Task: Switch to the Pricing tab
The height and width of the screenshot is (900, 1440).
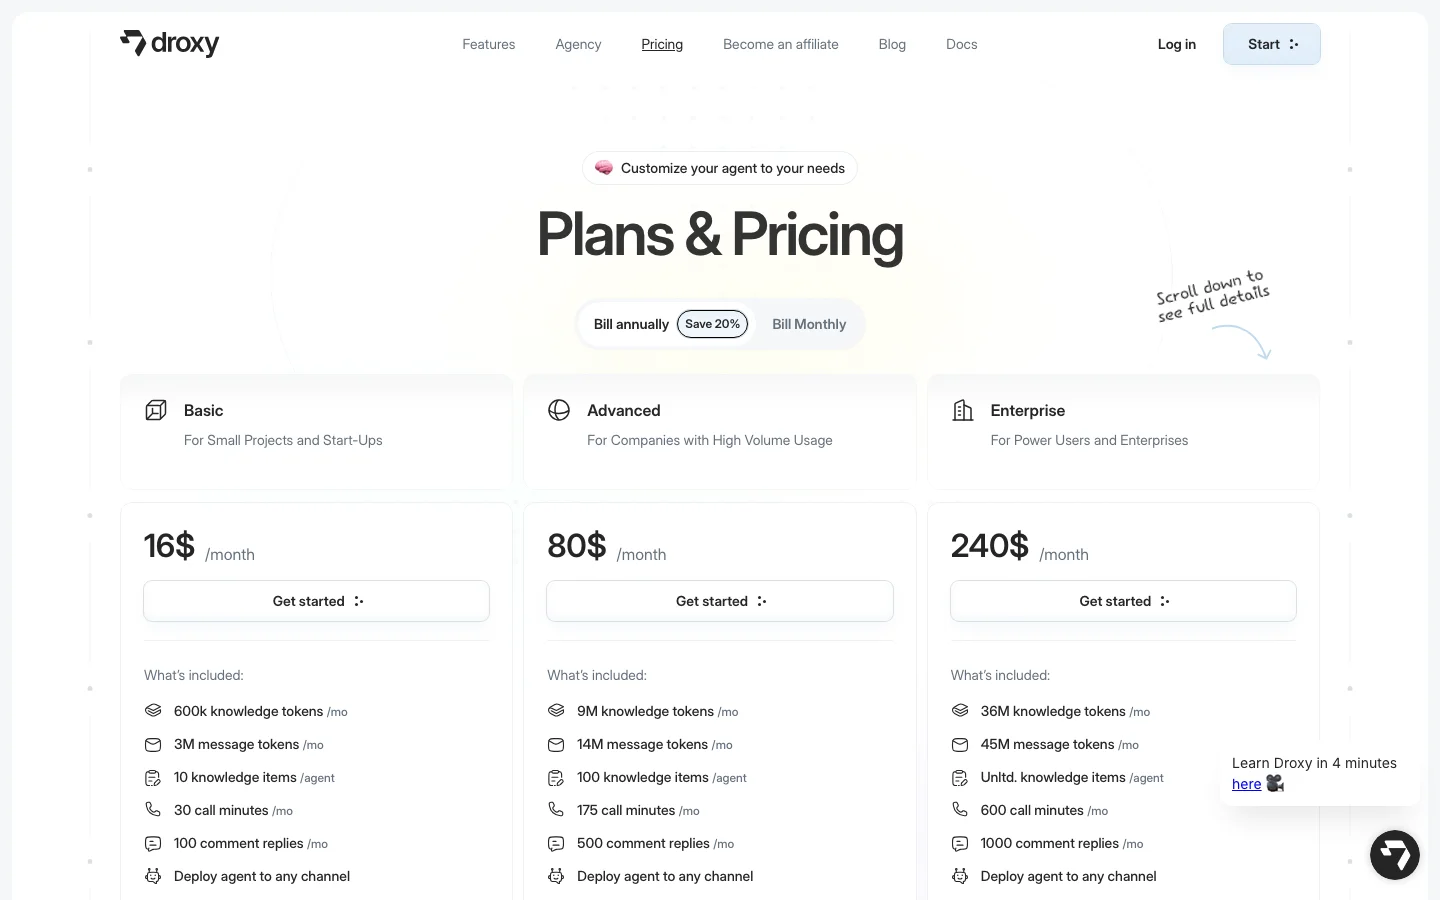Action: [661, 44]
